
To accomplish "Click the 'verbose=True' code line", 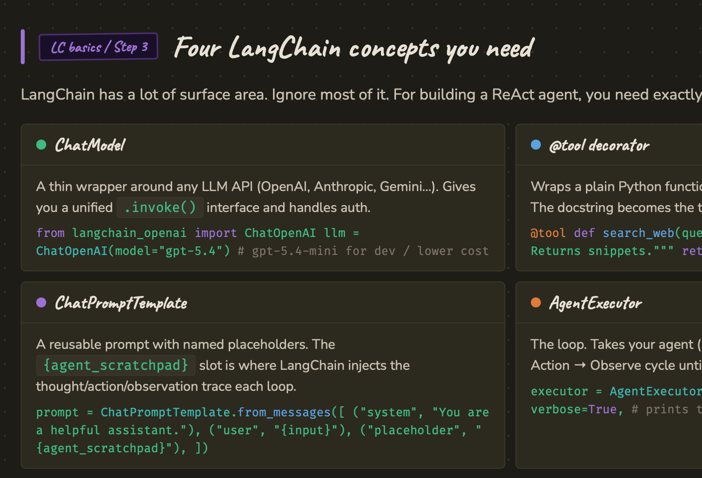I will (x=616, y=409).
